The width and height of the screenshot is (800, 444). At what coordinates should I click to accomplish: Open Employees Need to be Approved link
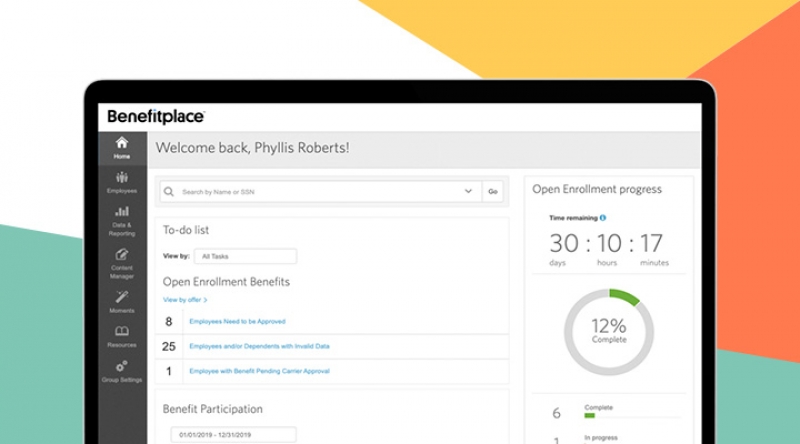(x=237, y=322)
